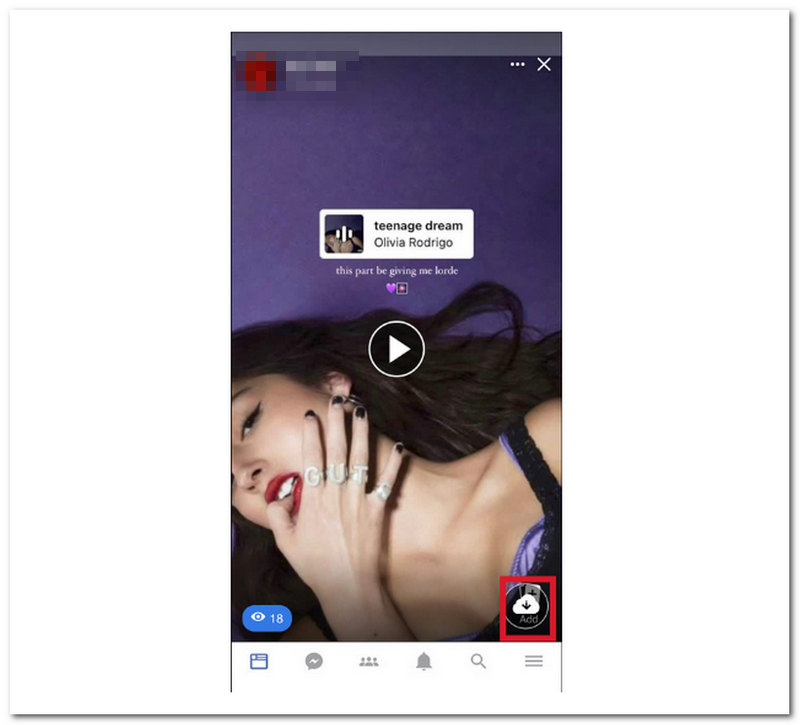Image resolution: width=800 pixels, height=725 pixels.
Task: Click the 'Olivia Rodrigo' artist name
Action: tap(413, 242)
